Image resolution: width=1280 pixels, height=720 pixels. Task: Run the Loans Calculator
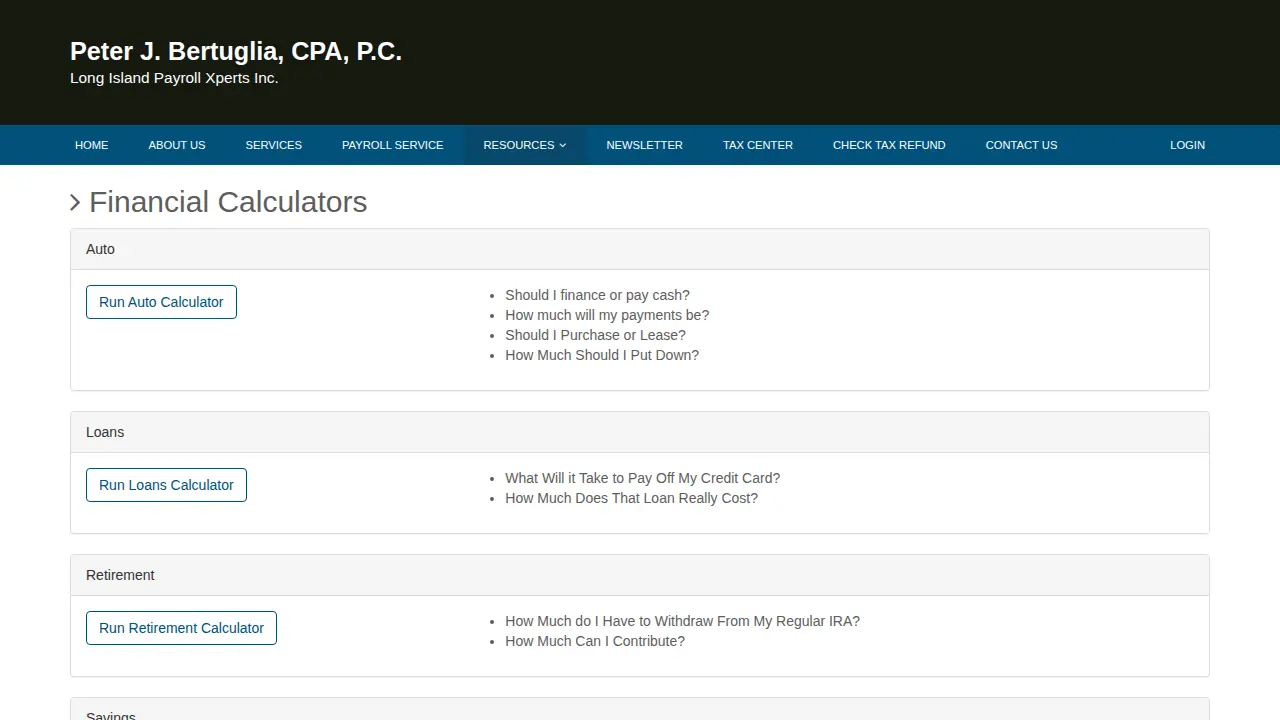tap(166, 485)
